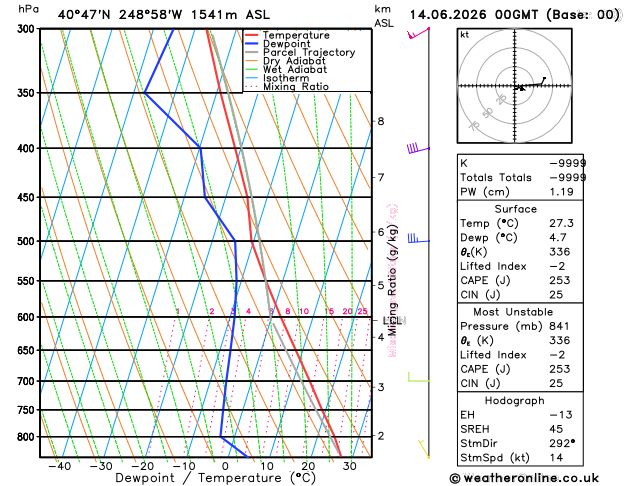Click the 500 hPa pressure level label
This screenshot has height=486, width=629.
[28, 241]
